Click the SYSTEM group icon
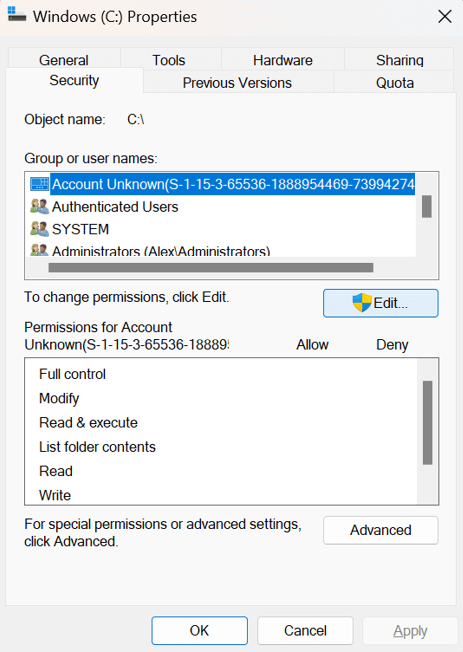Viewport: 463px width, 652px height. click(40, 229)
